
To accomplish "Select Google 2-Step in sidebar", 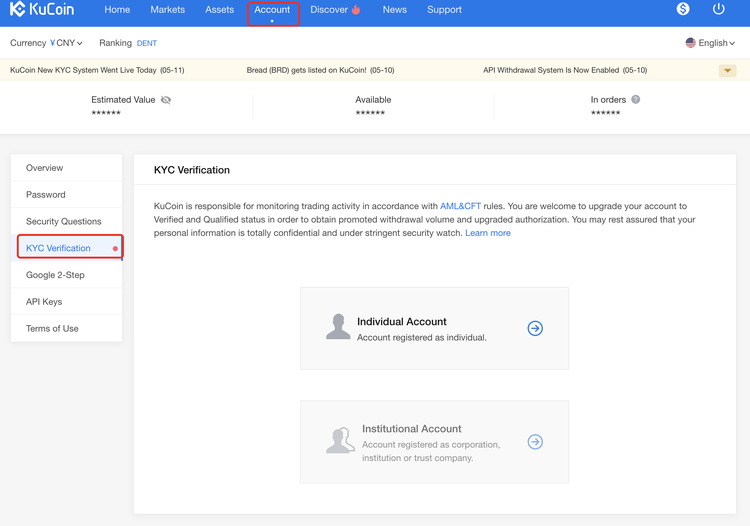I will (x=55, y=275).
